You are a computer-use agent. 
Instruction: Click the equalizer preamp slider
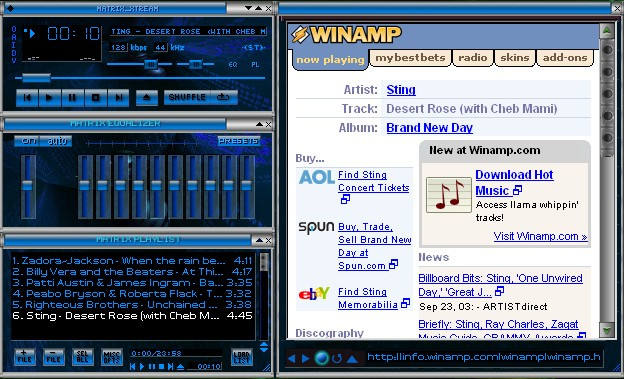coord(28,187)
